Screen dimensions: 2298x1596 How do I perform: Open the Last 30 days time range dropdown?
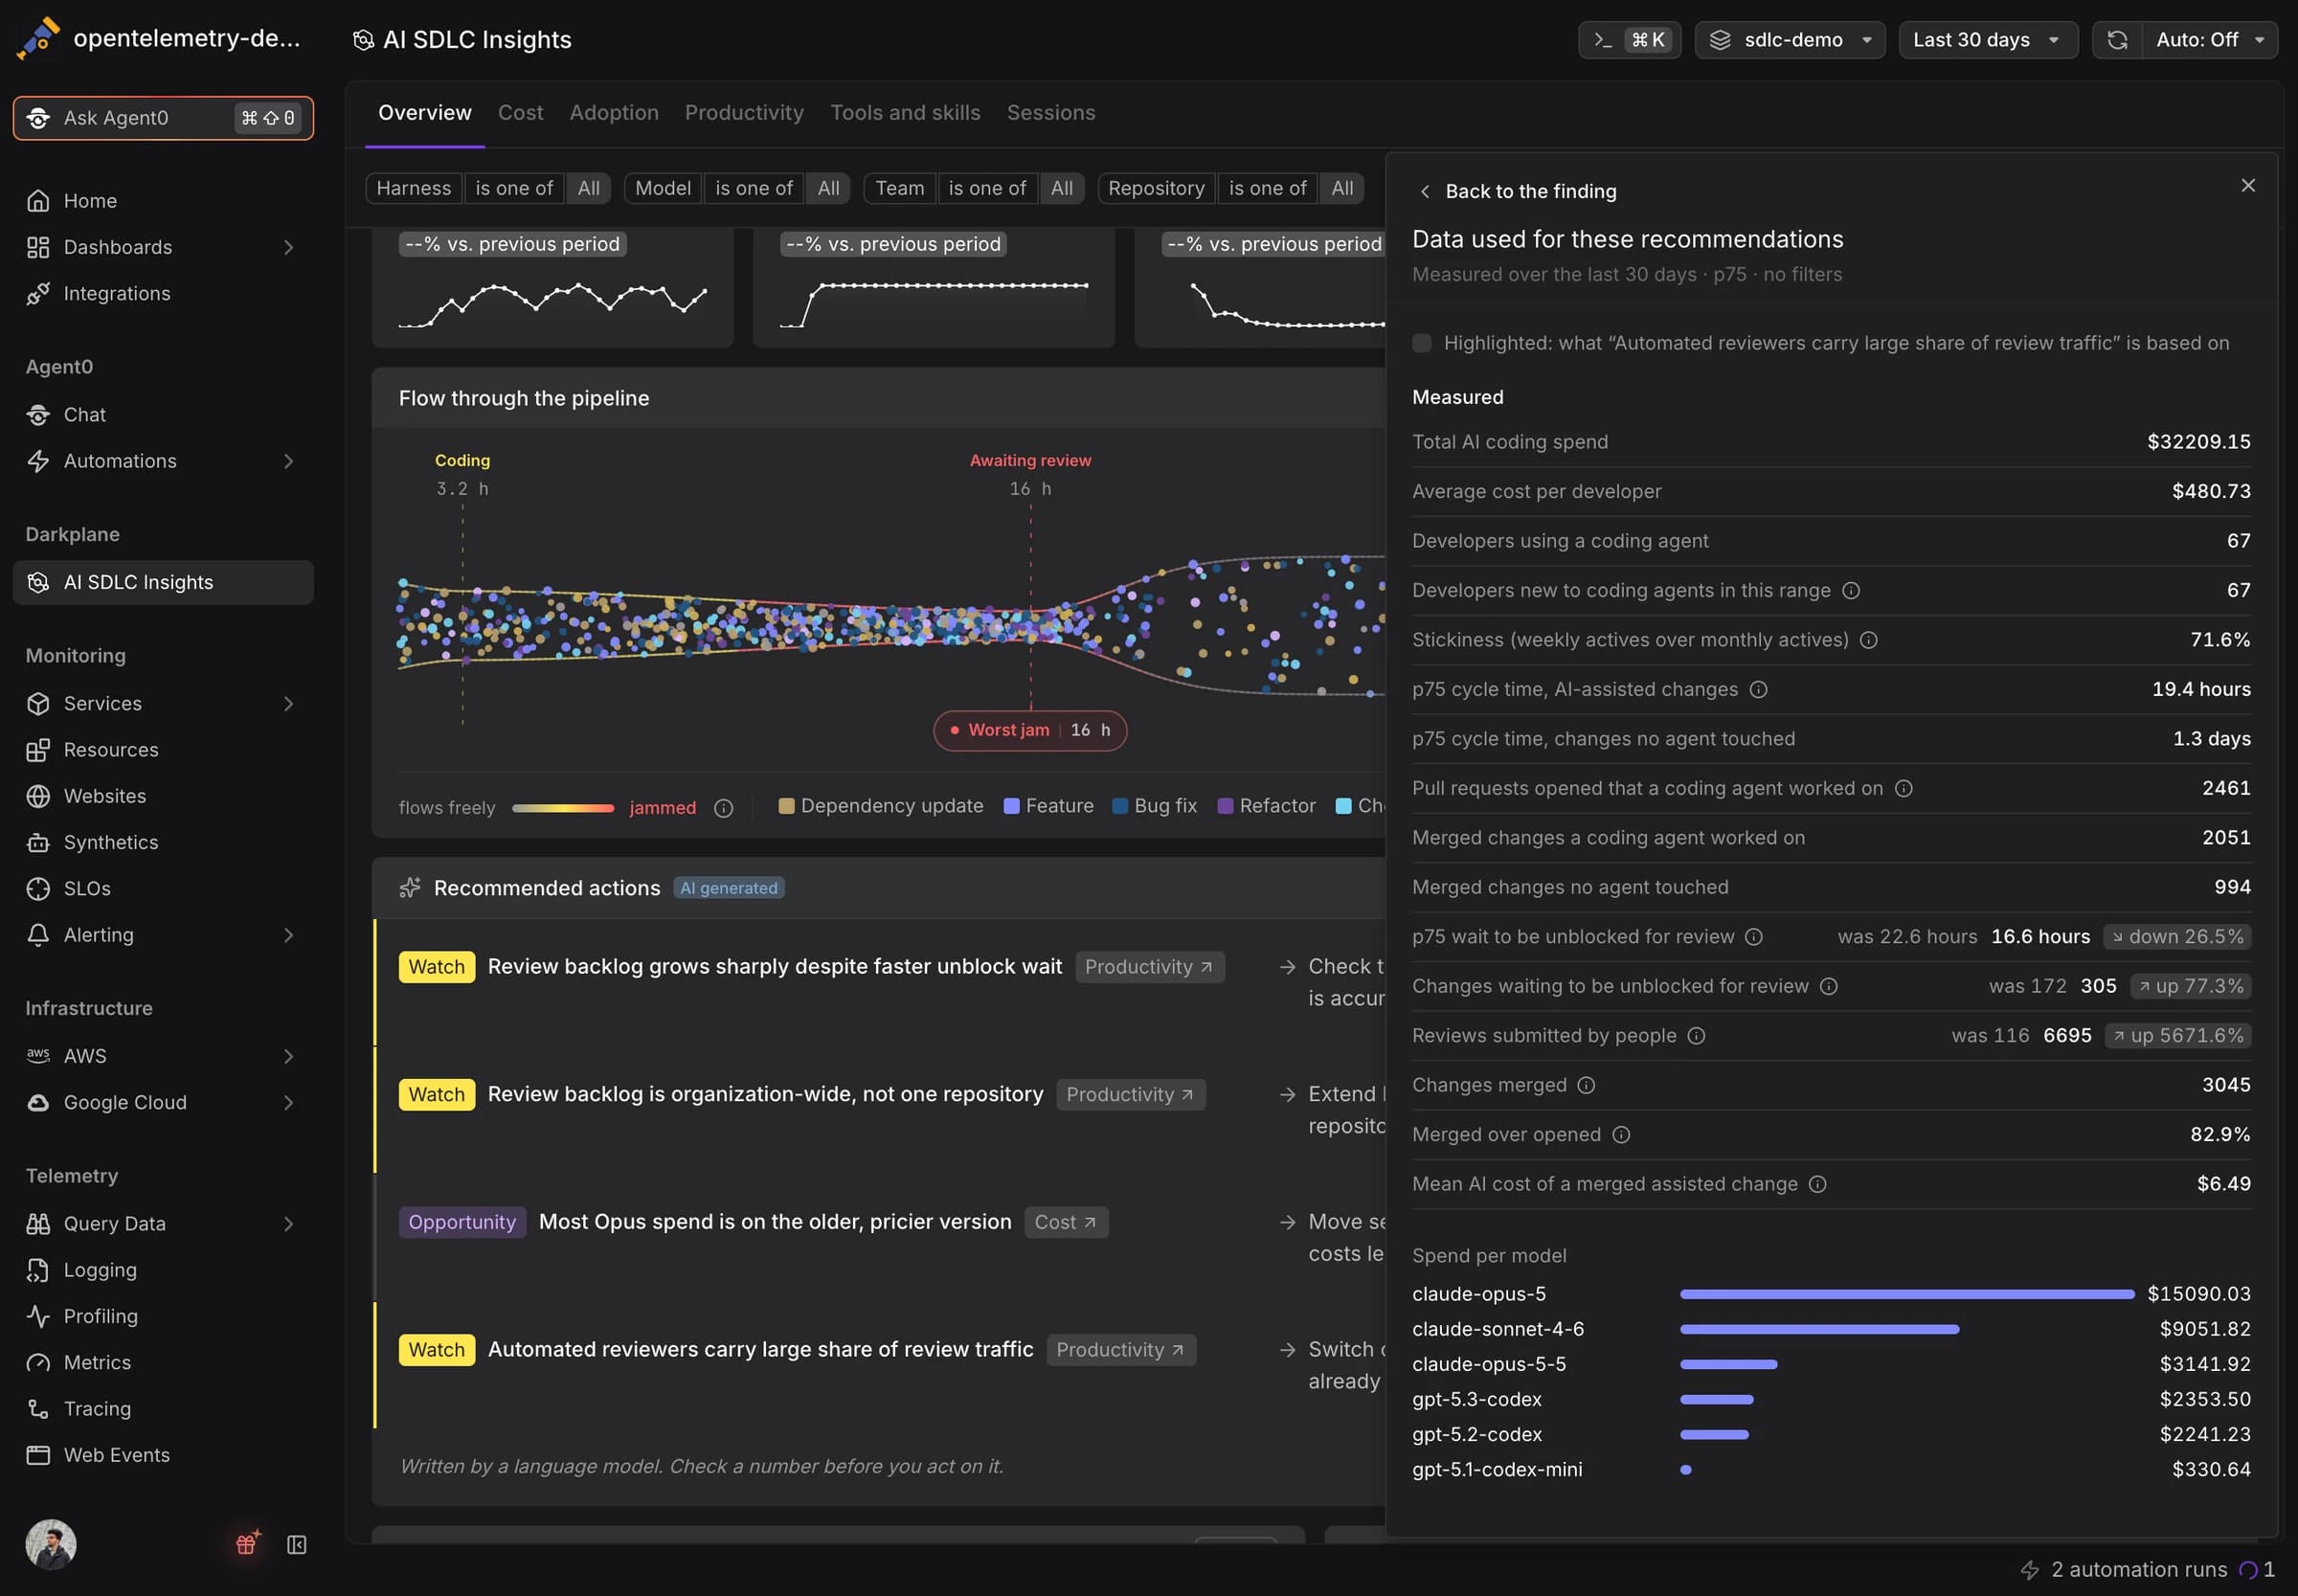[x=1987, y=40]
